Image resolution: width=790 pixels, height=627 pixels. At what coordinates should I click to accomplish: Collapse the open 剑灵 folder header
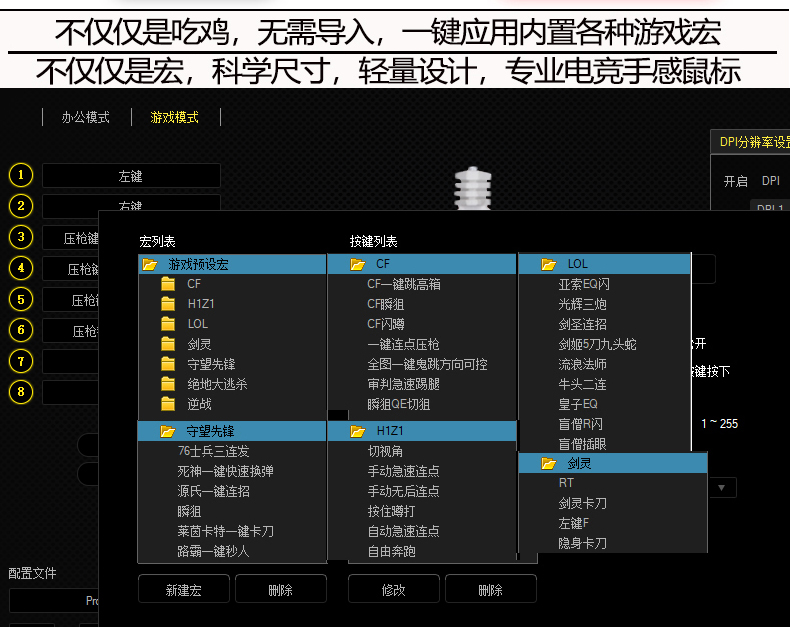click(613, 463)
